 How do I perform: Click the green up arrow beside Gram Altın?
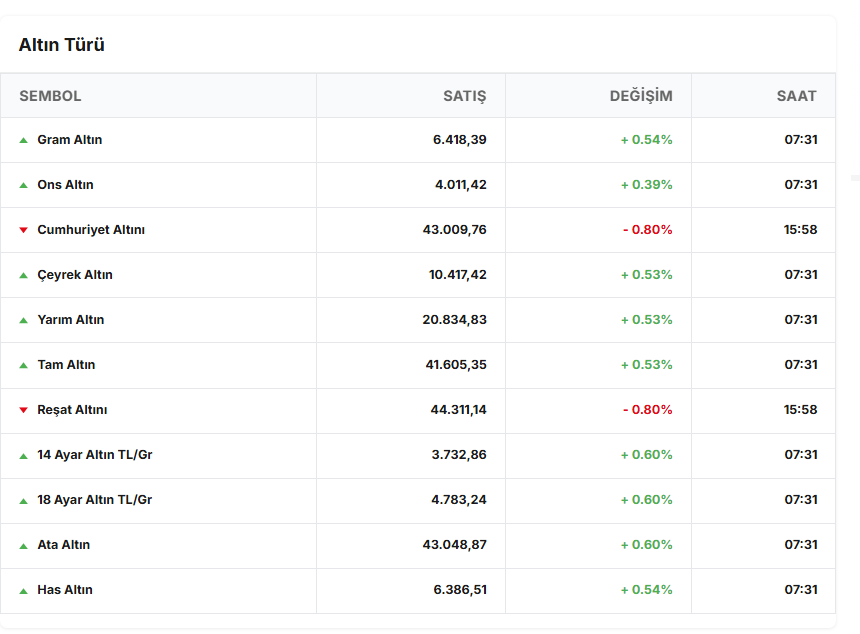point(24,140)
